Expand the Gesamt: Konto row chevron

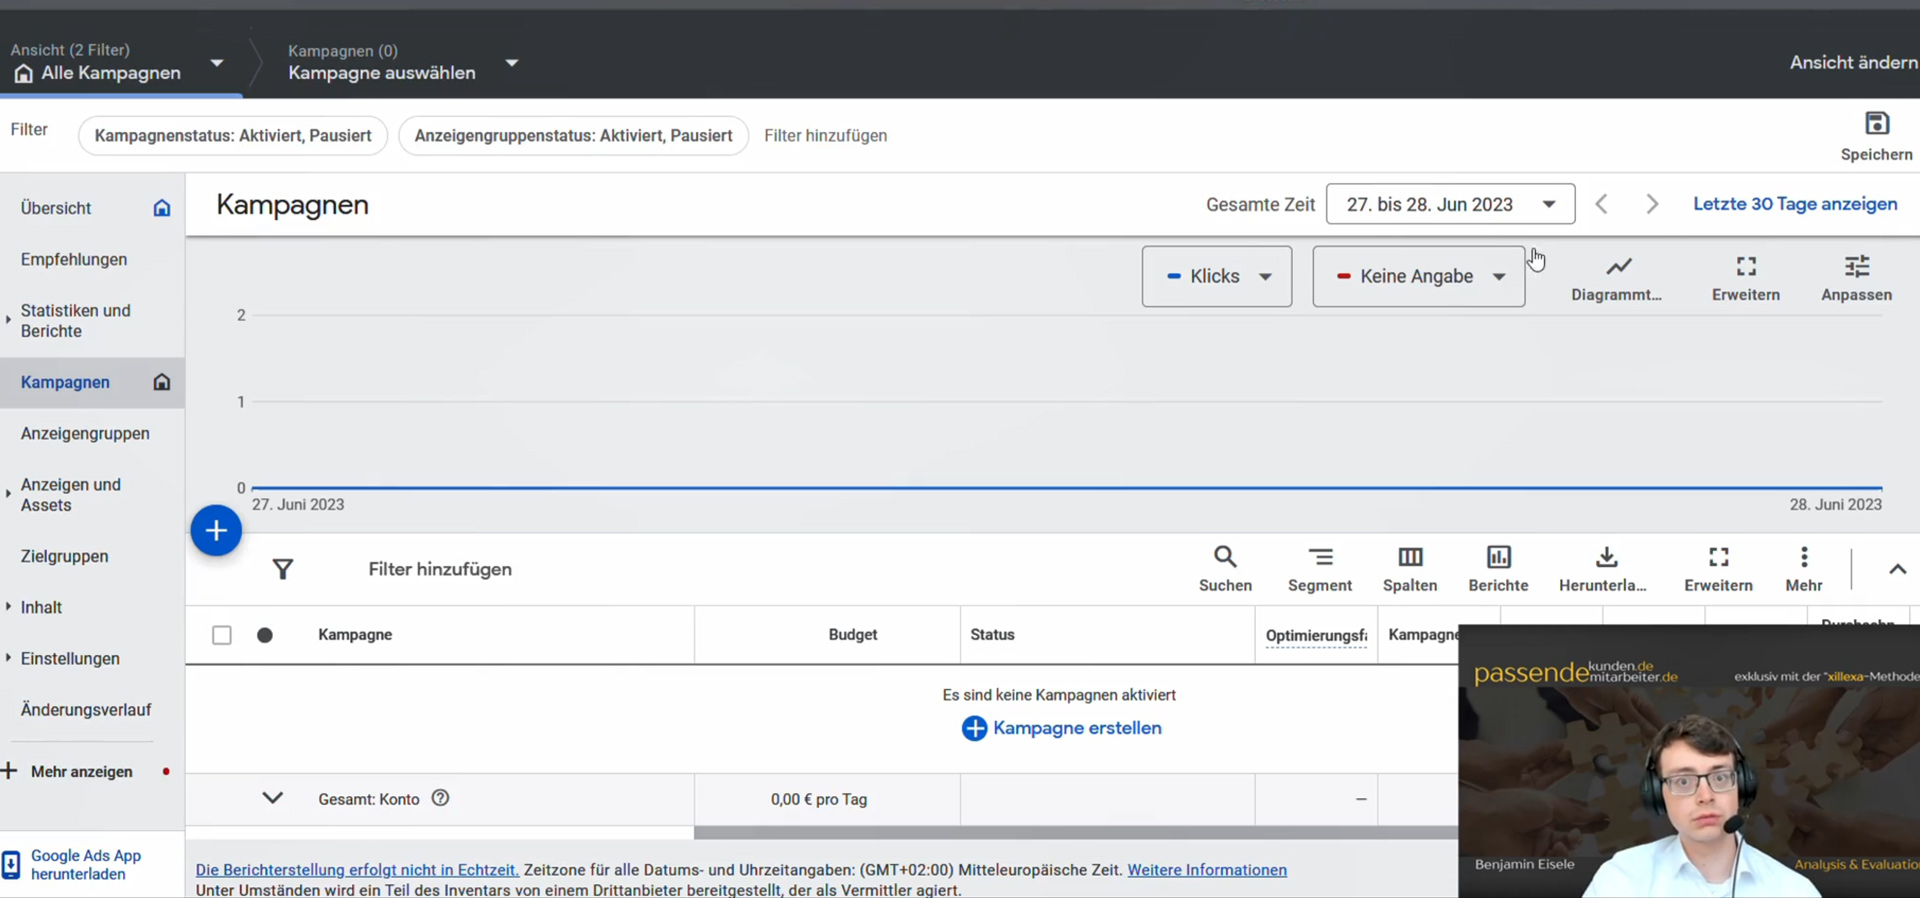[x=272, y=798]
